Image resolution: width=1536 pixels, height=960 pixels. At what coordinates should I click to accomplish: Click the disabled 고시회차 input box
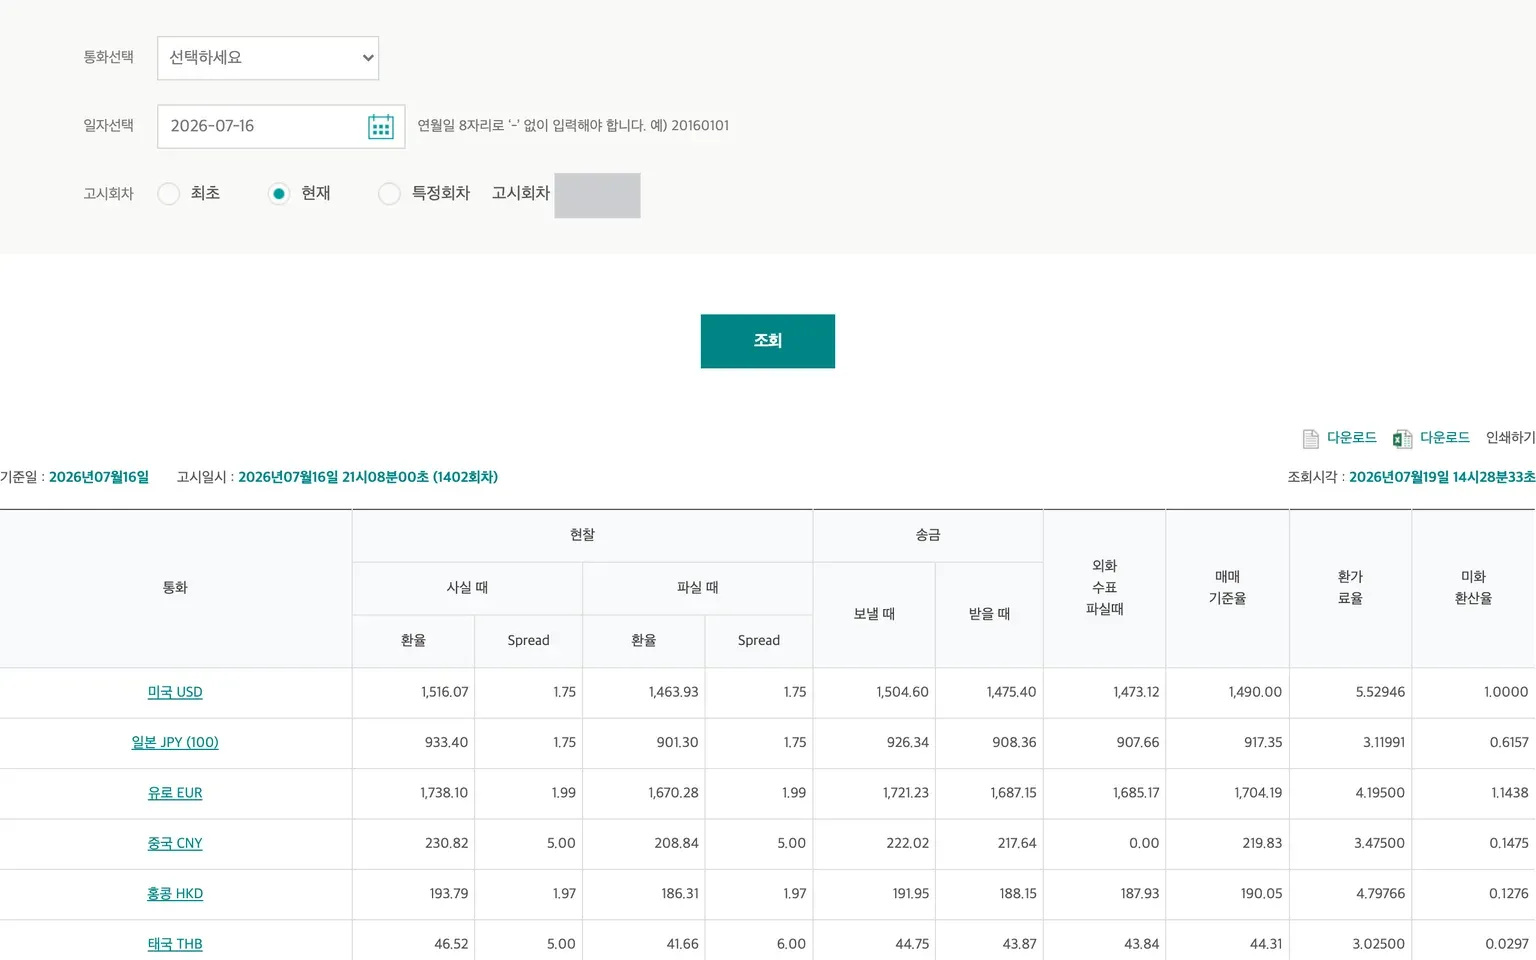pos(597,195)
